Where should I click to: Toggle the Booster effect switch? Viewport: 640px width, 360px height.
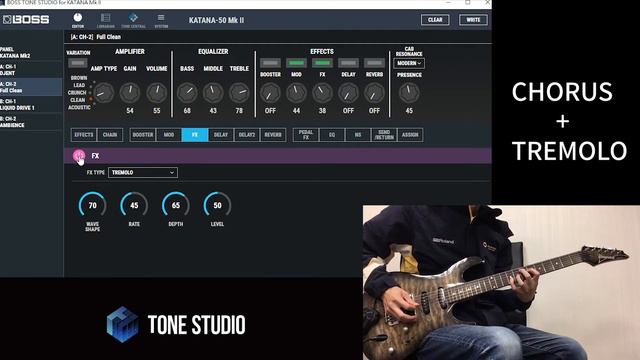tap(270, 63)
